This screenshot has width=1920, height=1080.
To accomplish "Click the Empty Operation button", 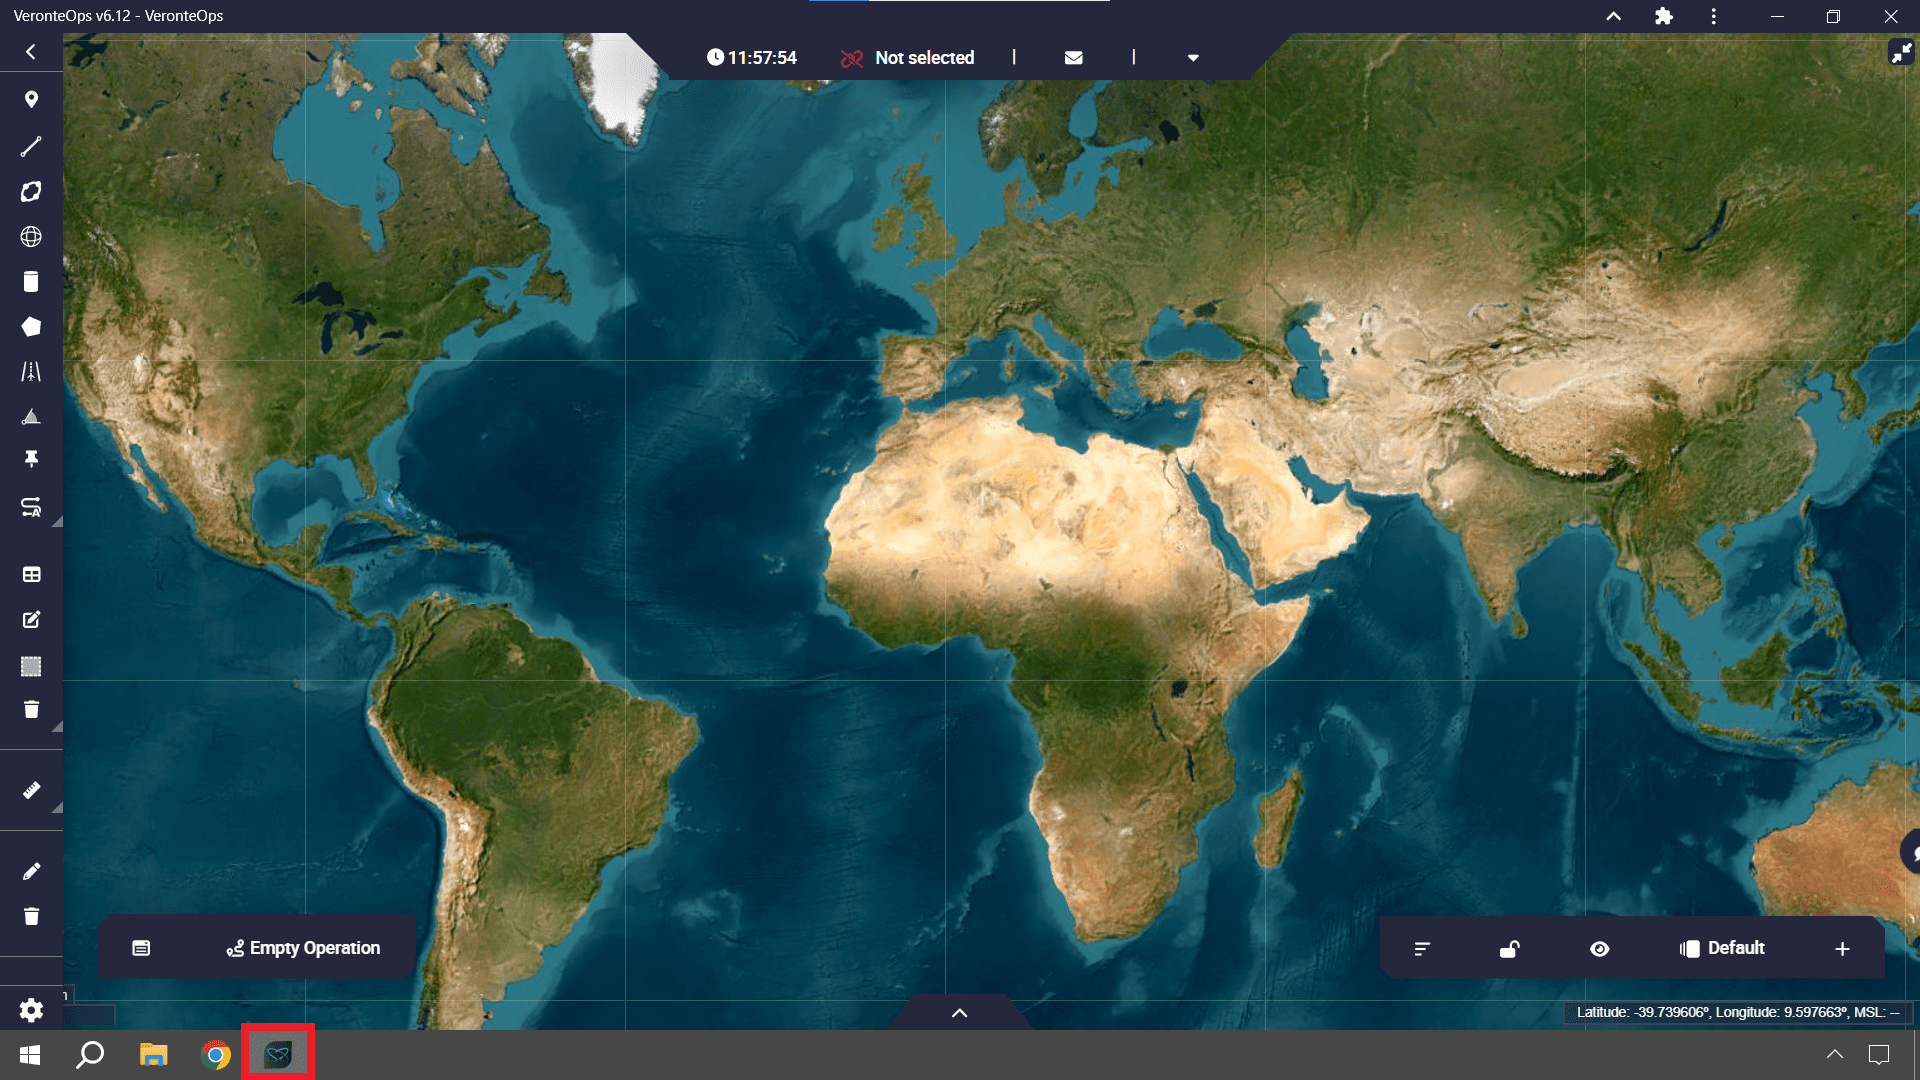I will [x=303, y=948].
